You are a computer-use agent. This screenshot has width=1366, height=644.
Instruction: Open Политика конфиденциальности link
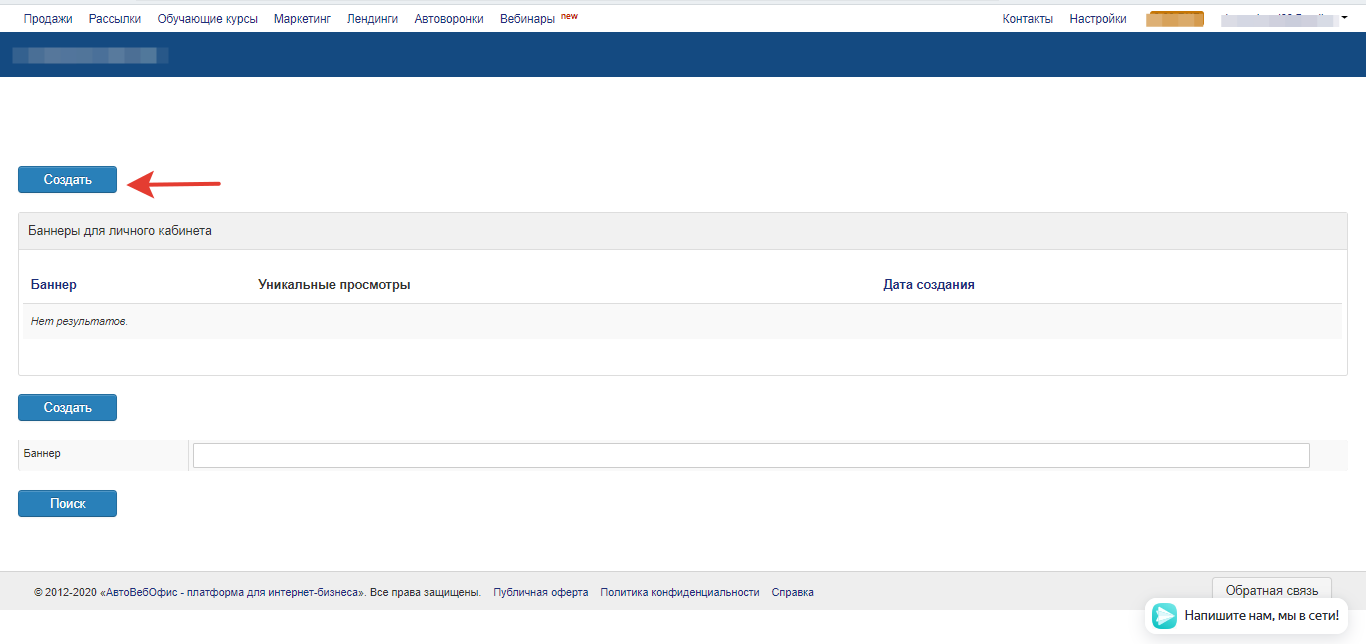point(679,592)
